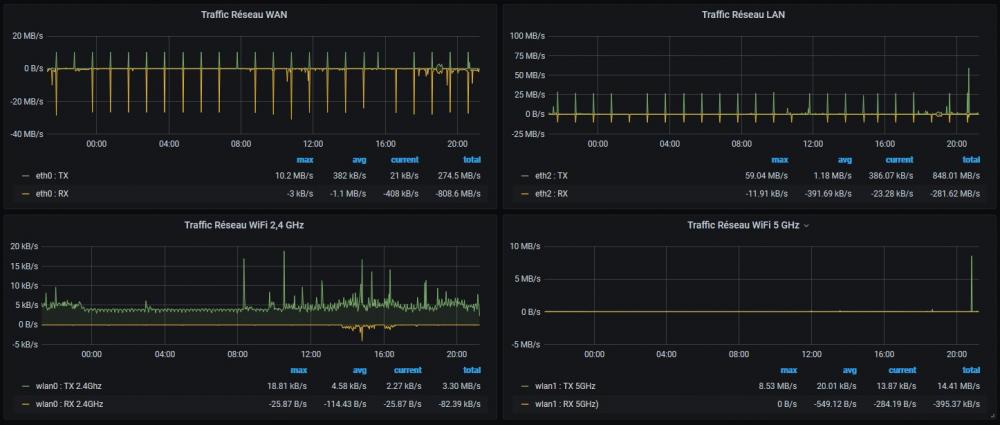The width and height of the screenshot is (1000, 425).
Task: Click the chevron beside Traffic Réseau WiFi 5 GHz
Action: pyautogui.click(x=806, y=226)
